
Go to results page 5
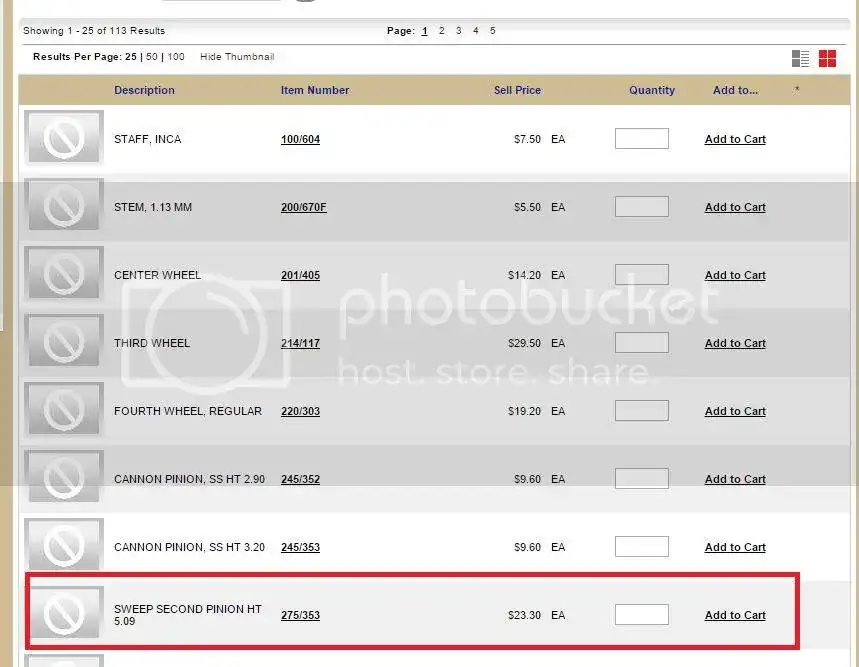point(493,31)
